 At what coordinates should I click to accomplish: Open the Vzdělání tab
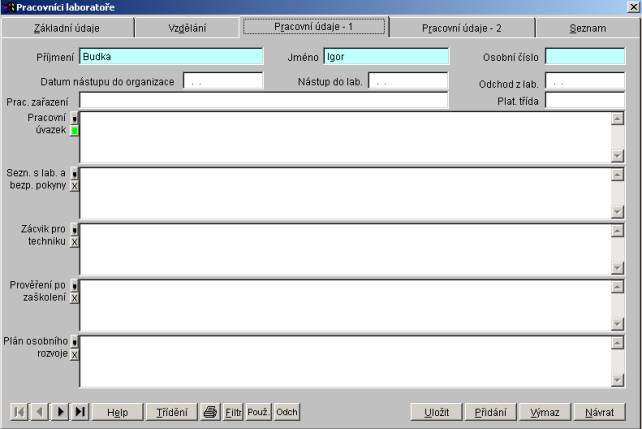(x=187, y=28)
